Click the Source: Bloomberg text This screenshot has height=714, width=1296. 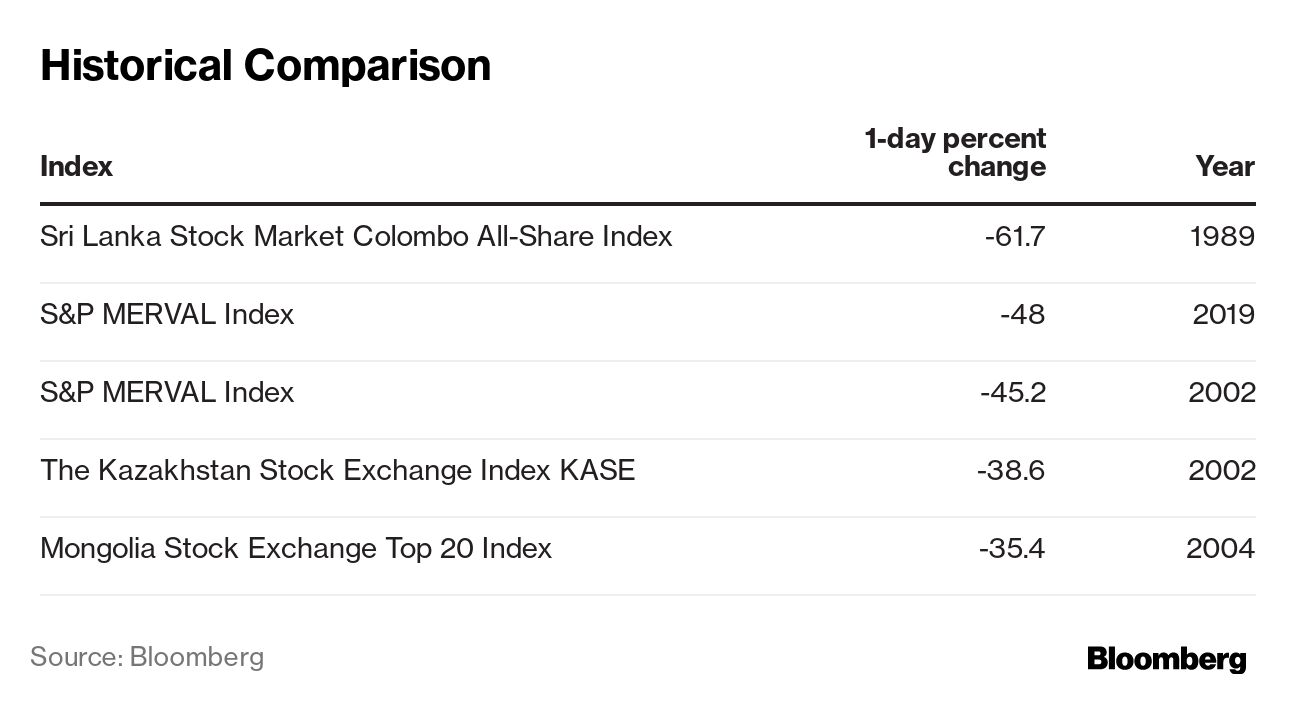[147, 657]
